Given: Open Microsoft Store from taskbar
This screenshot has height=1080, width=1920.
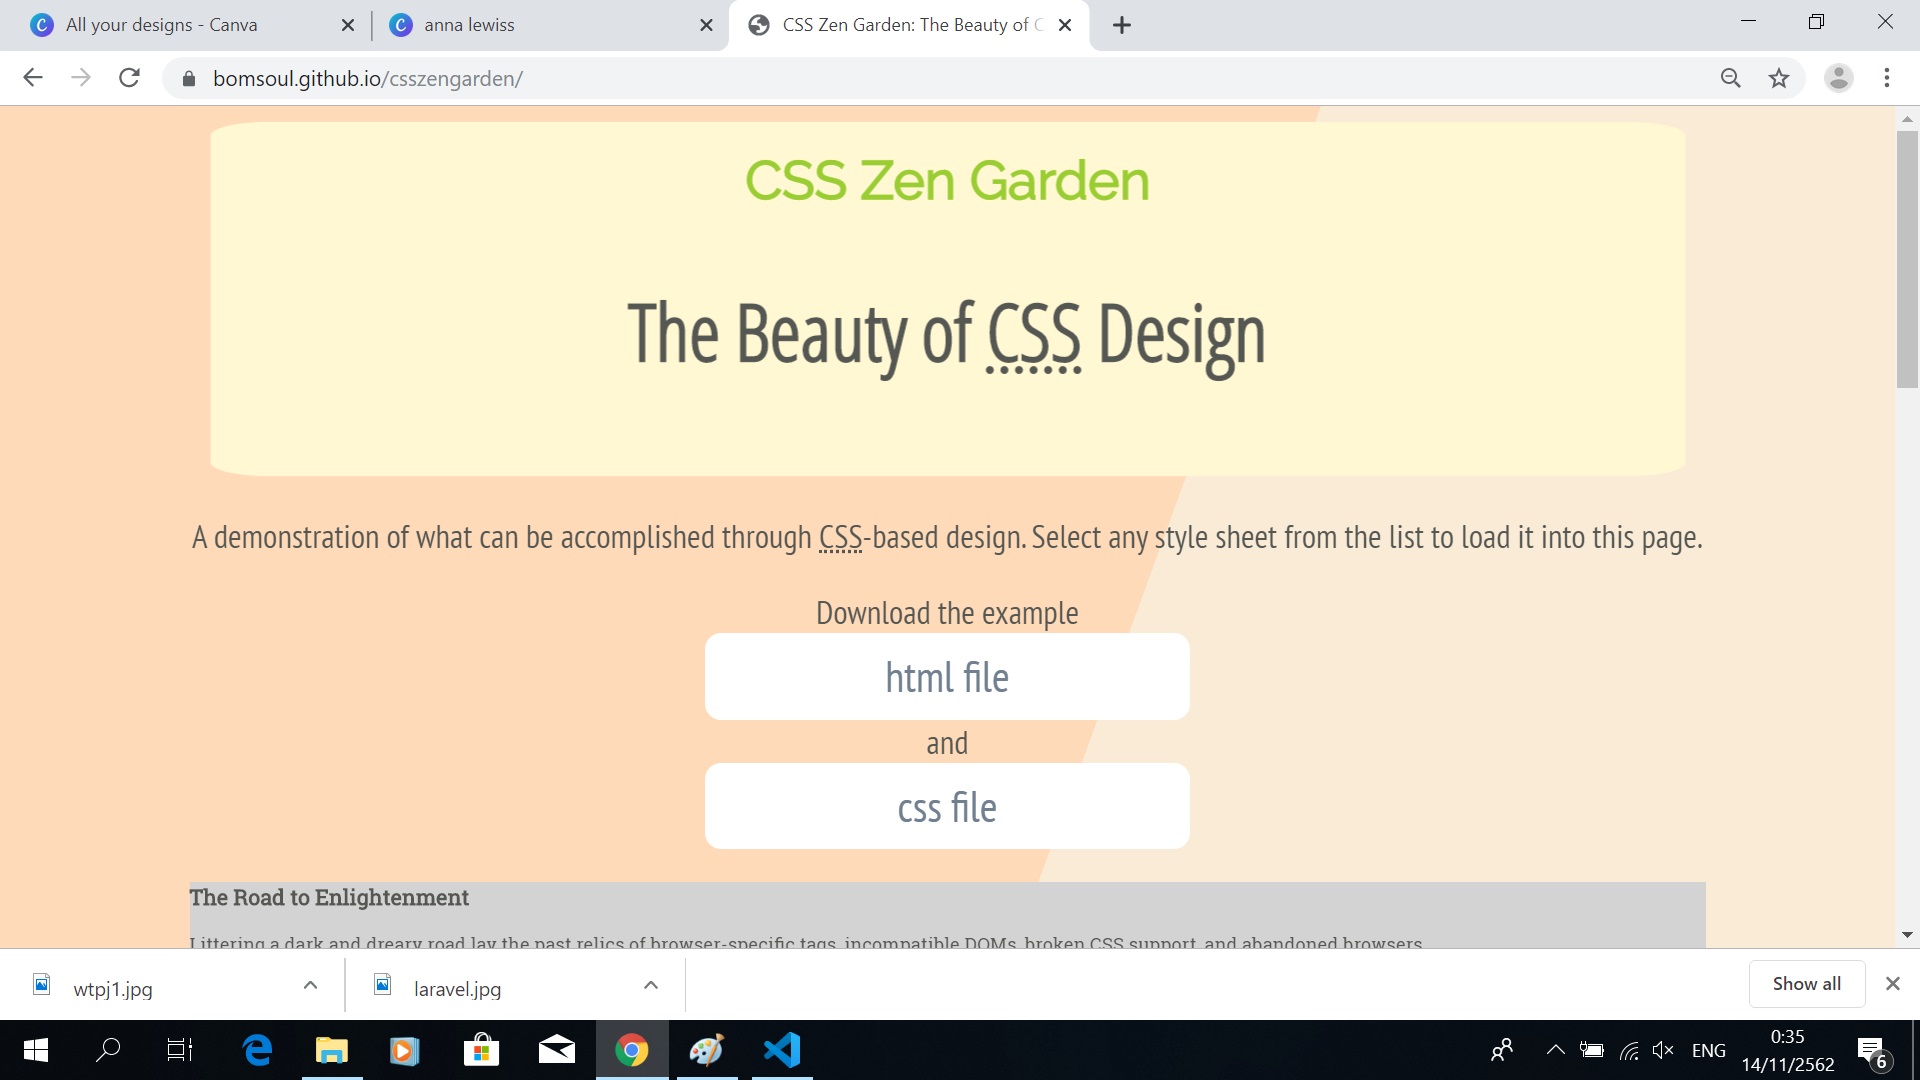Looking at the screenshot, I should tap(481, 1050).
